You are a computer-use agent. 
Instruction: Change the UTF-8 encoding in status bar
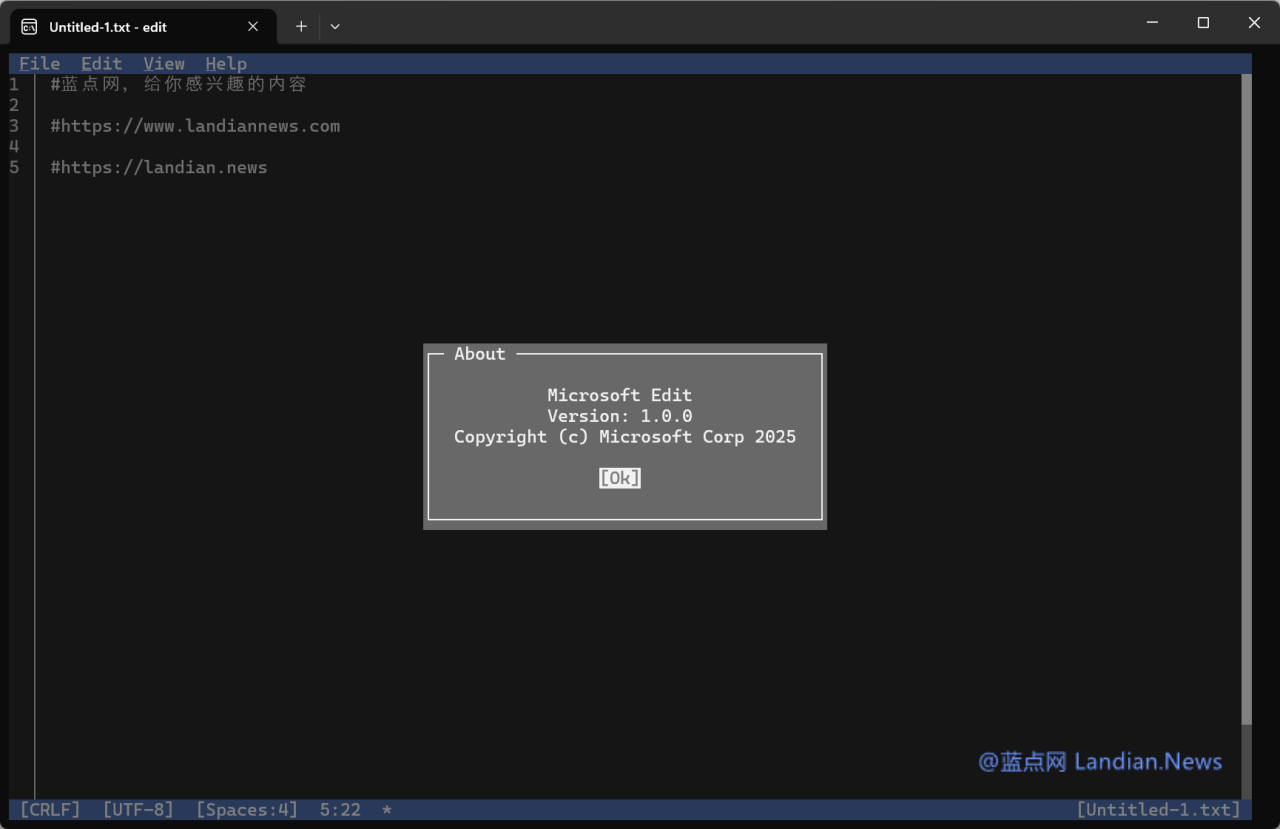[x=138, y=810]
